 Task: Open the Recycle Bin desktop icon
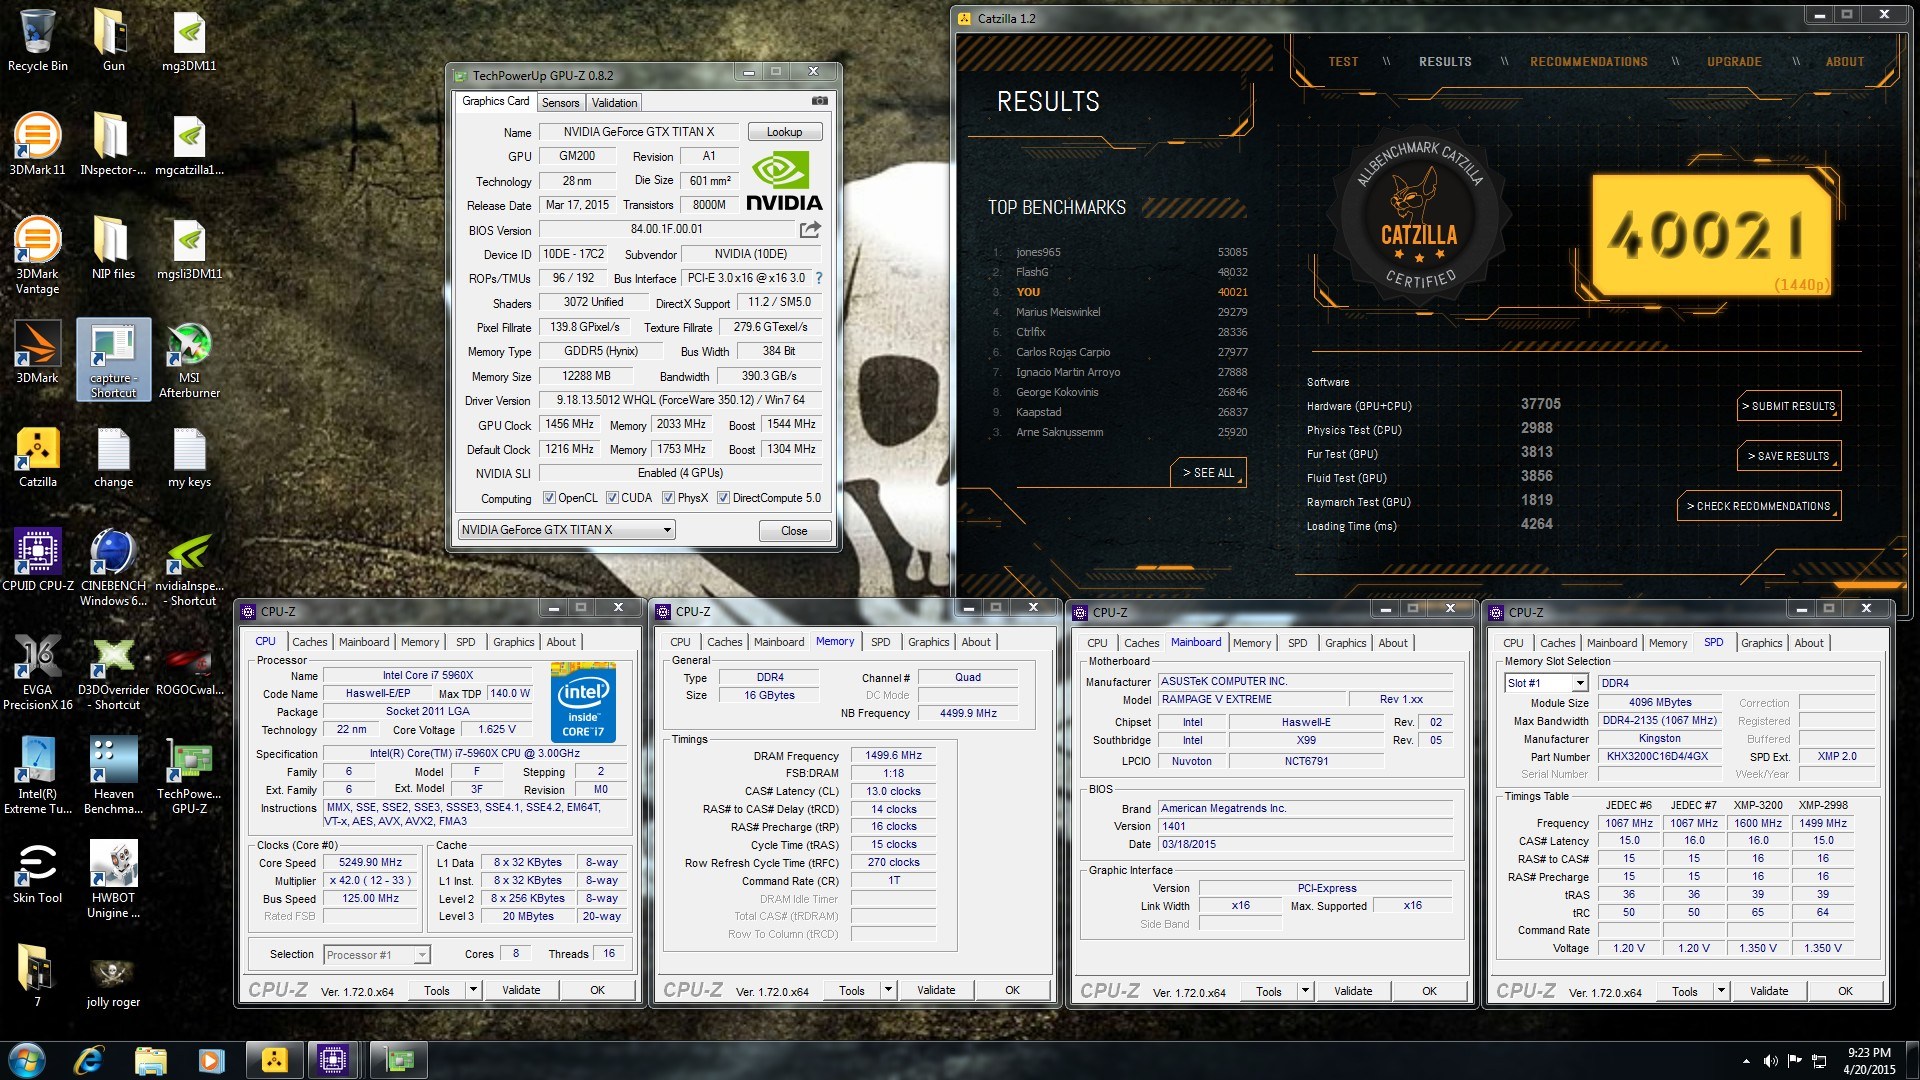[37, 40]
